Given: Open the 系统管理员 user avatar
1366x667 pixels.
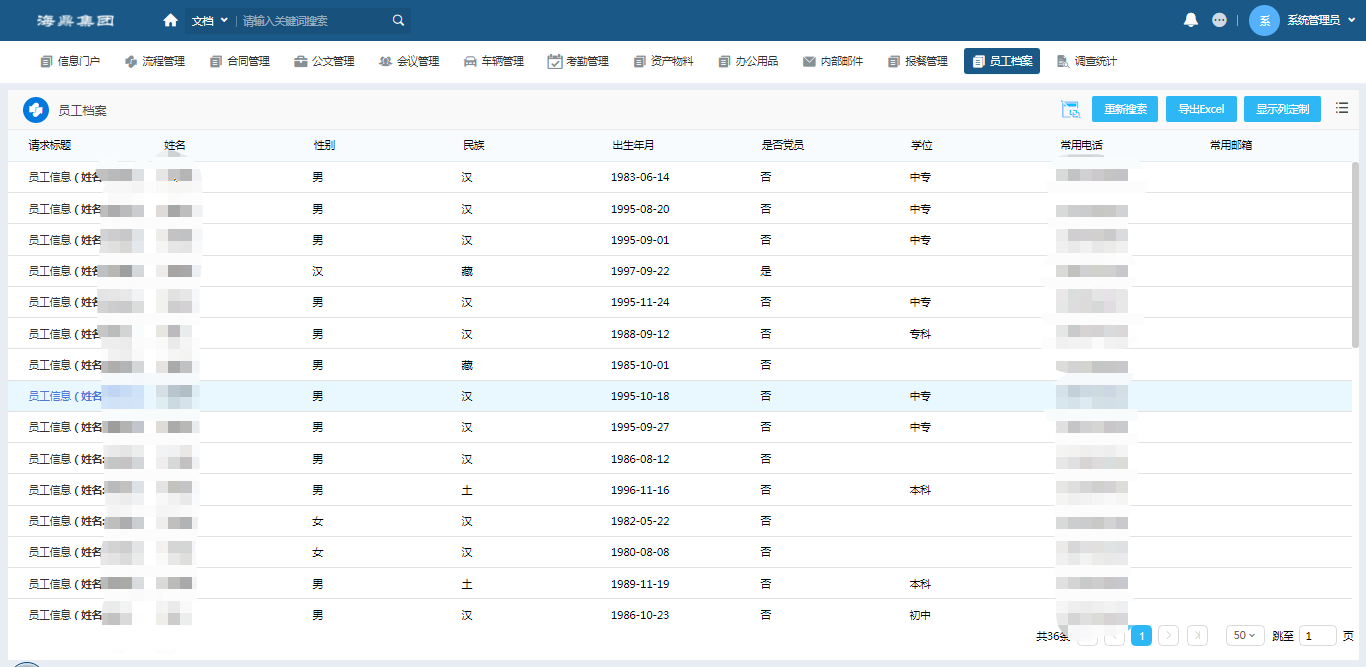Looking at the screenshot, I should (1264, 20).
